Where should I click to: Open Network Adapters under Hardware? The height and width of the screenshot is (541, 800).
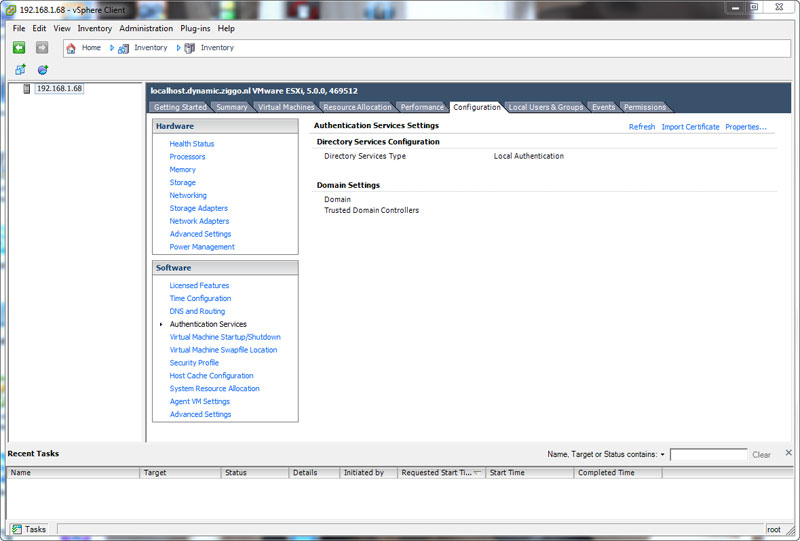click(x=199, y=221)
